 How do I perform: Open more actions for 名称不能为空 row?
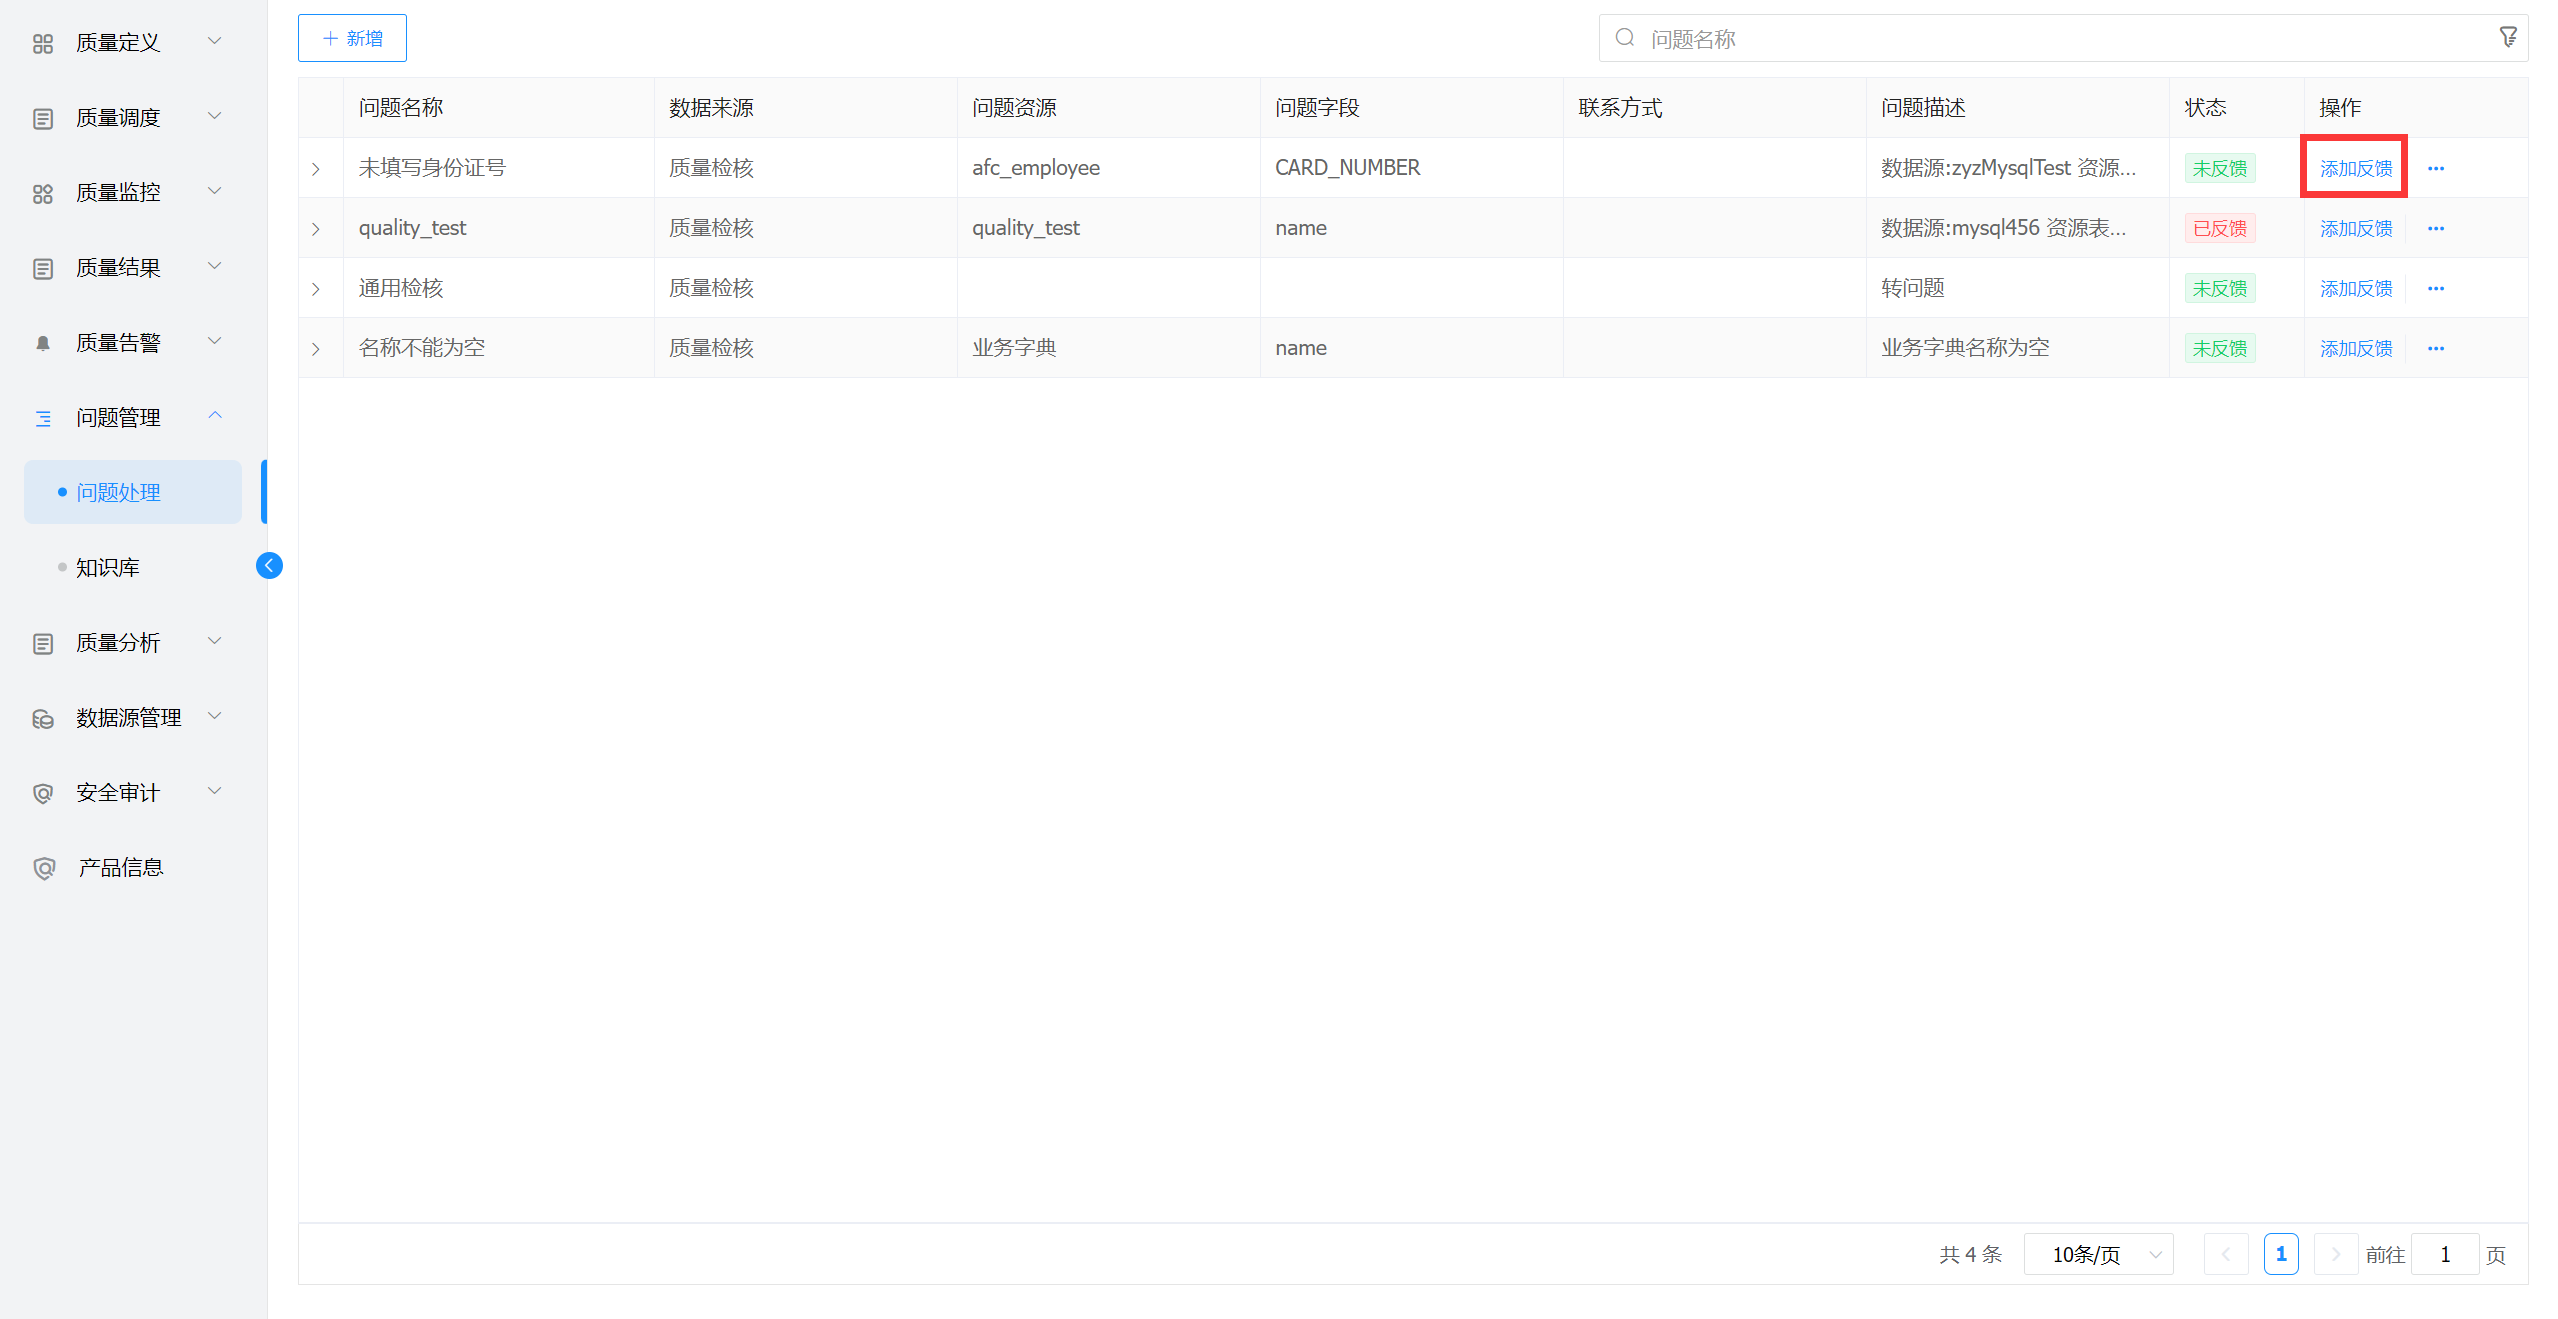point(2436,349)
